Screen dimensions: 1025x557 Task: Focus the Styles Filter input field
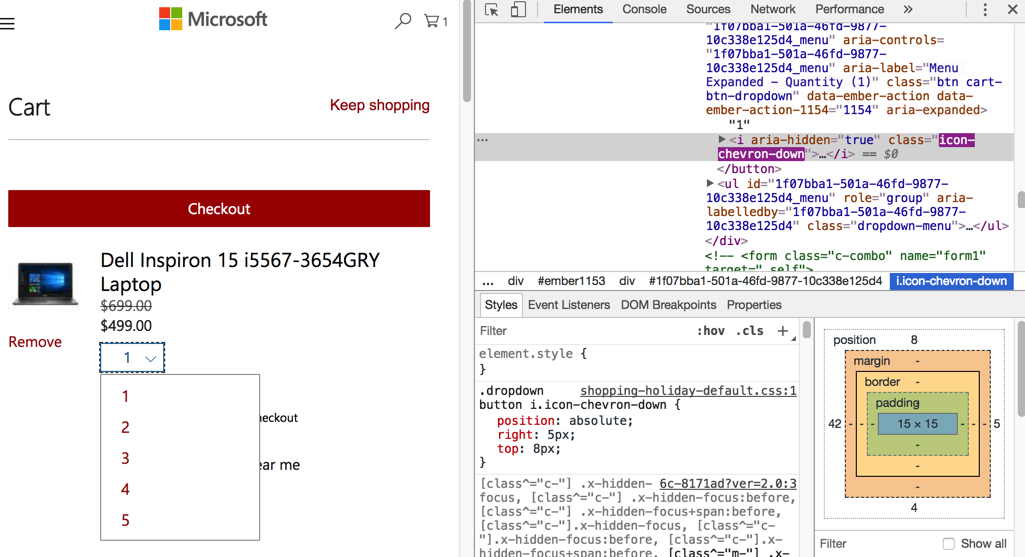(582, 331)
